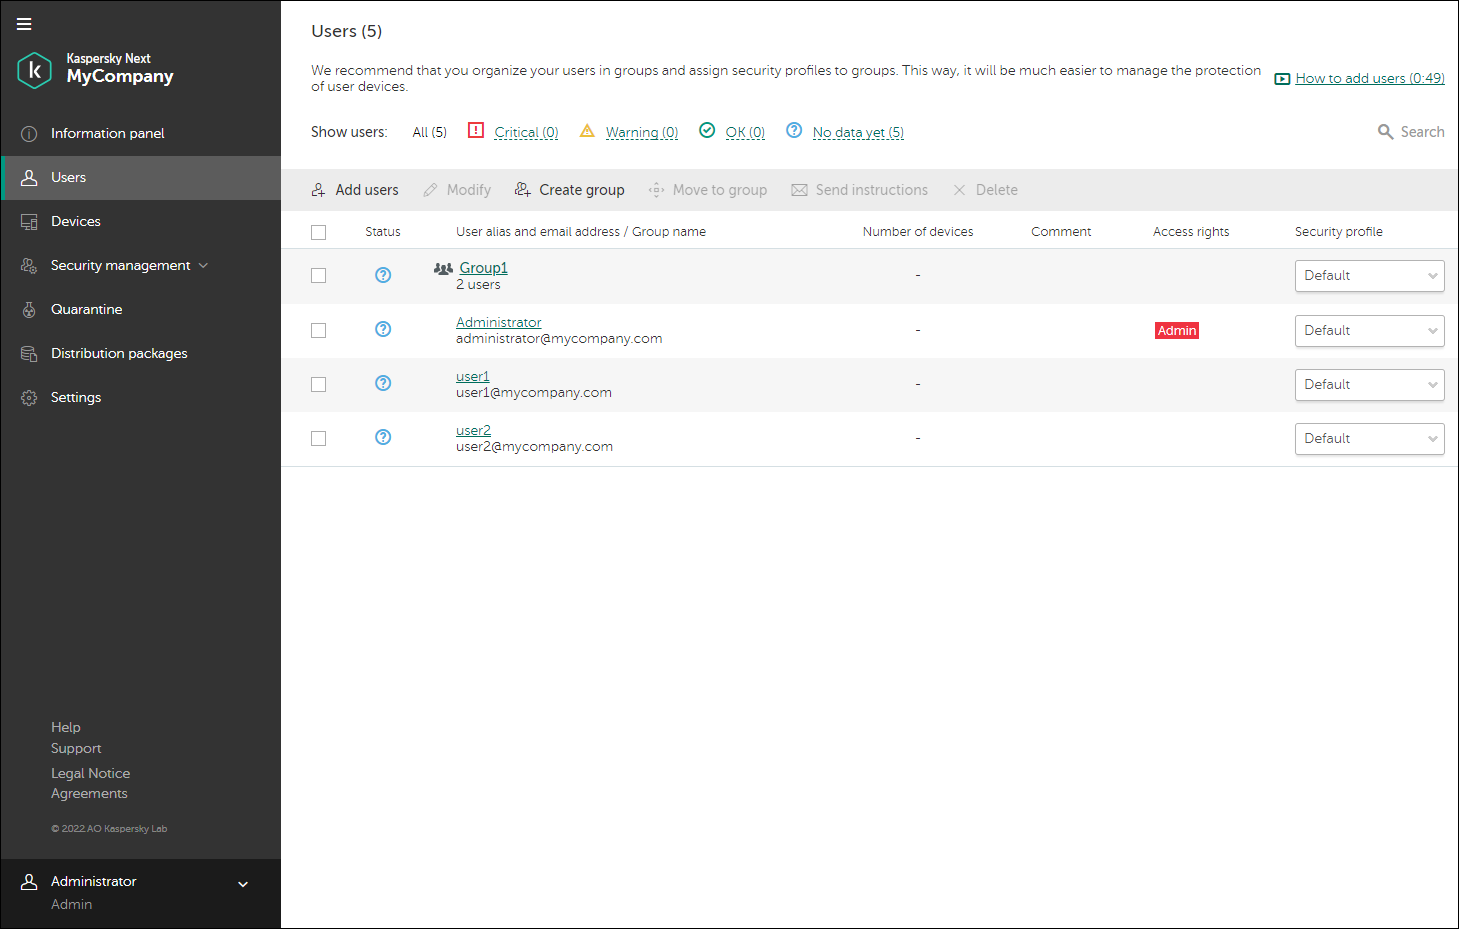Select the Devices sidebar icon
The width and height of the screenshot is (1459, 929).
(28, 221)
